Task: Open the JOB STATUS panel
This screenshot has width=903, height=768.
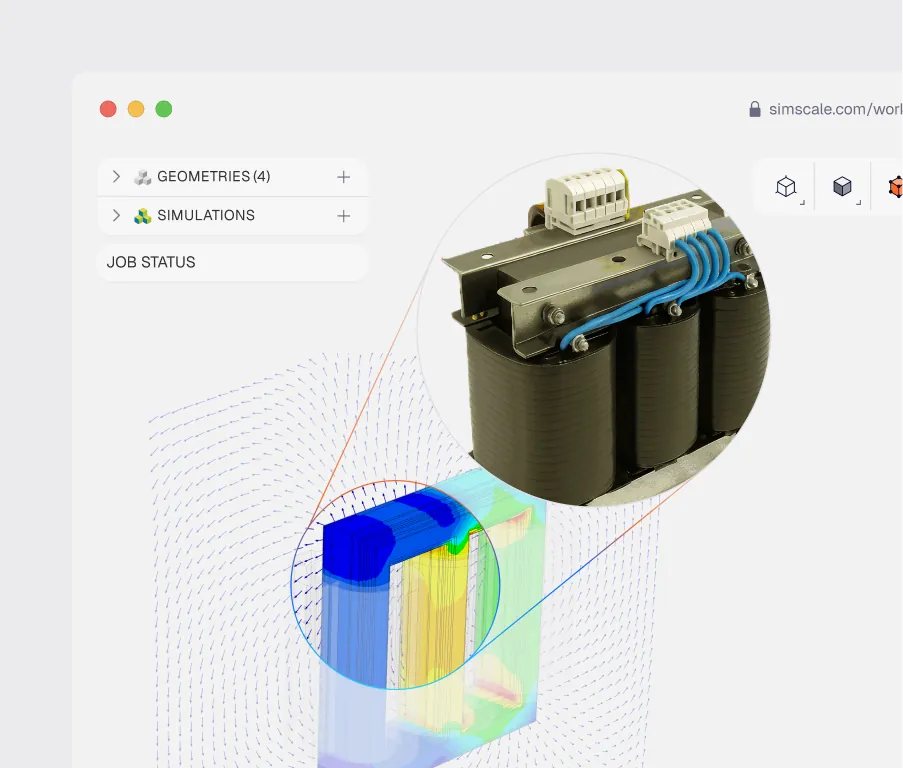Action: [233, 263]
